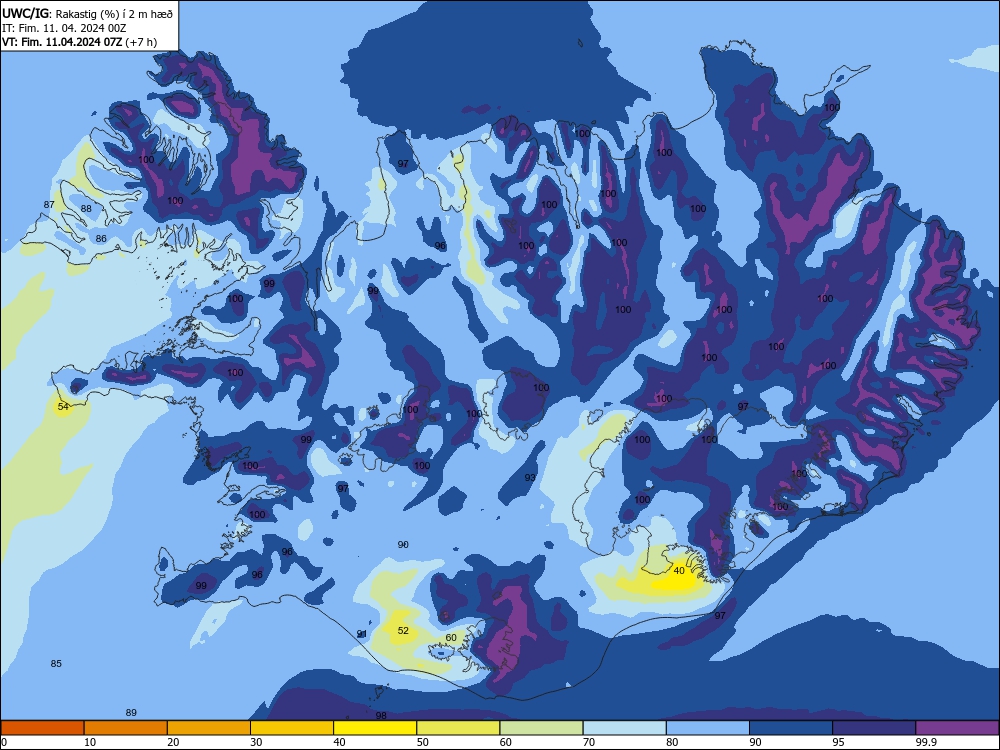The height and width of the screenshot is (750, 1000).
Task: Click the medium blue 80–90 legend swatch
Action: click(708, 728)
